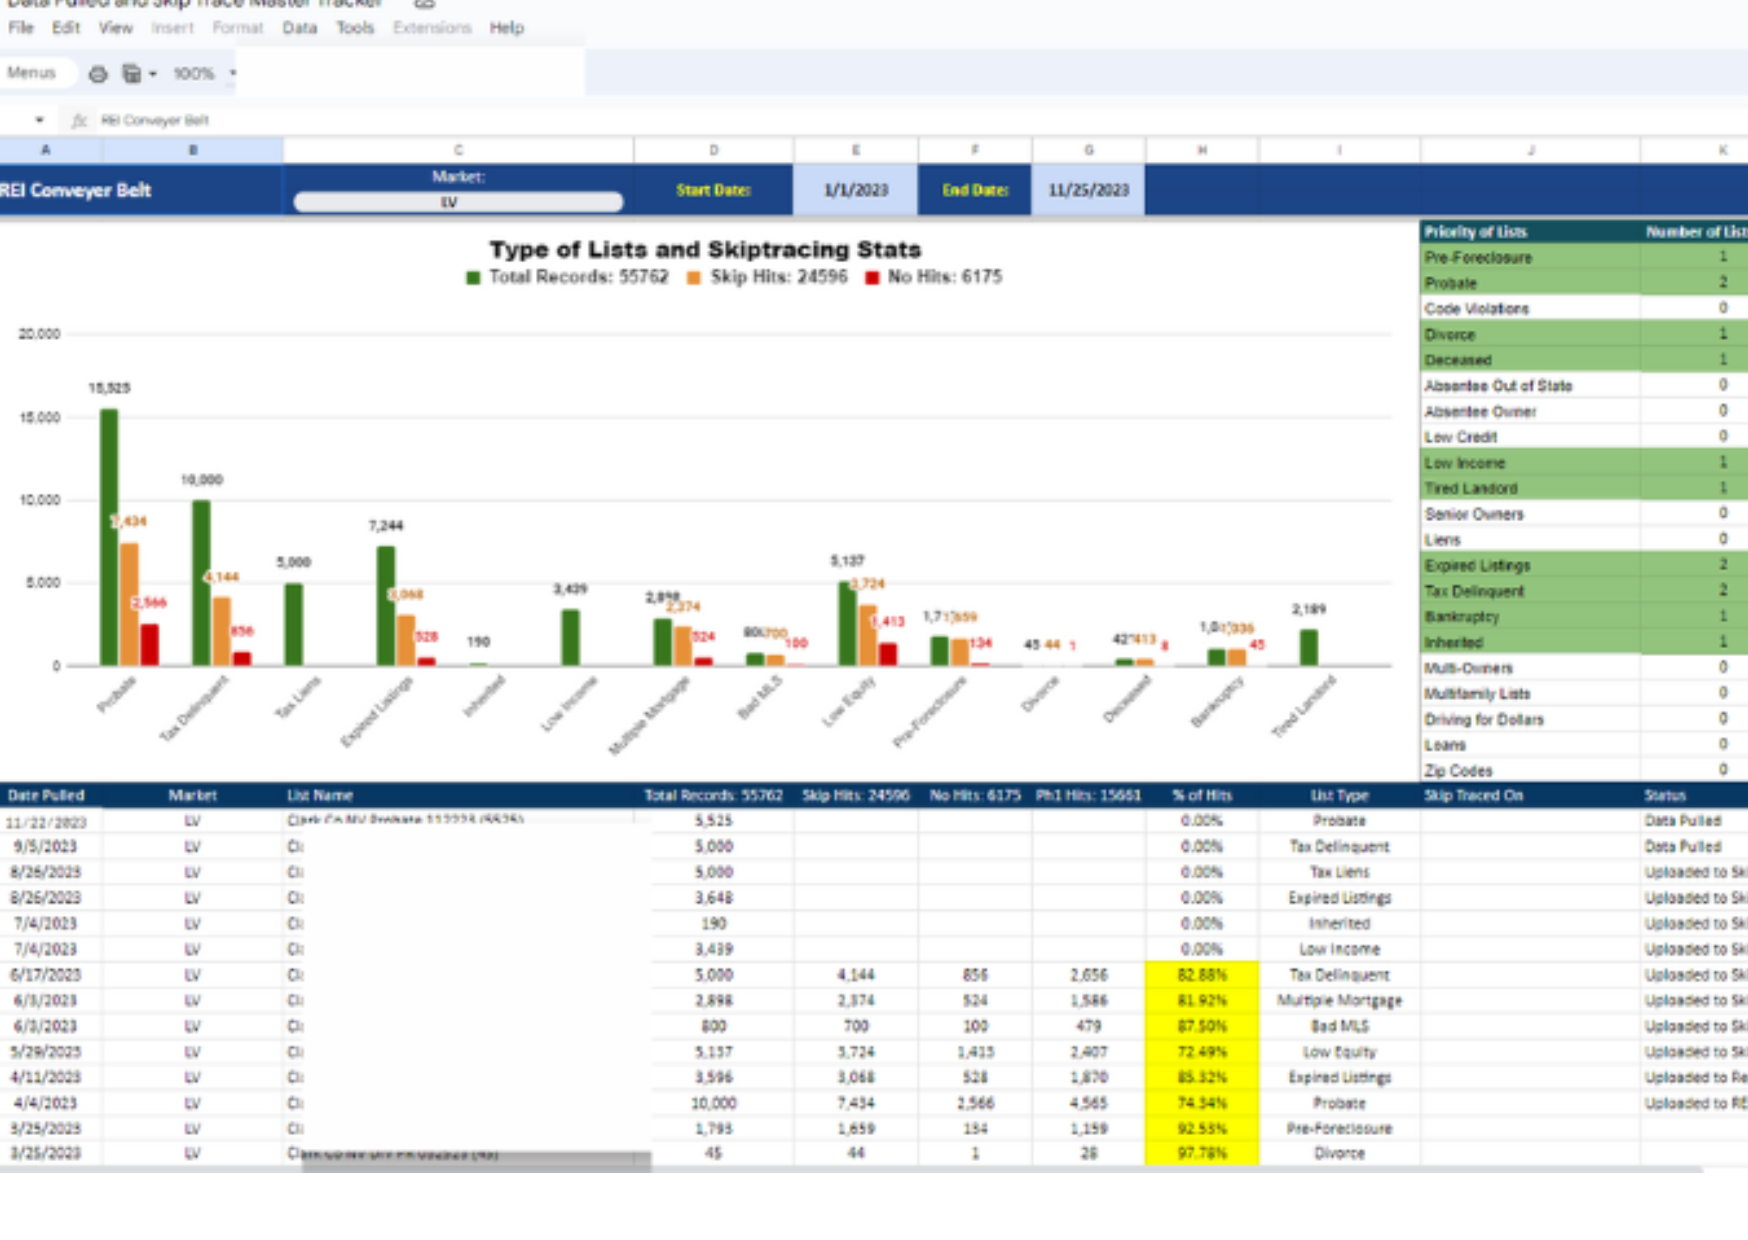This screenshot has width=1748, height=1240.
Task: Click the horizontal scrollbar under List Name column
Action: 476,1160
